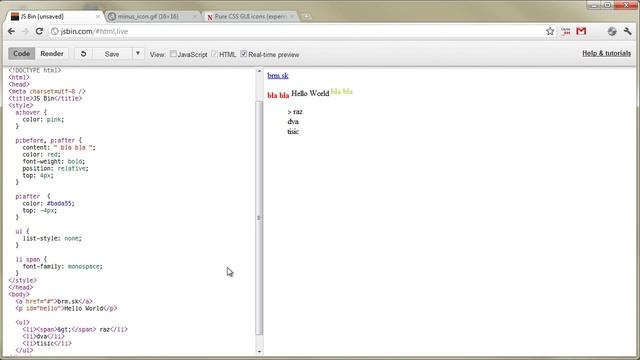Click the 'dva' list item in preview
This screenshot has height=360, width=640.
tap(293, 122)
